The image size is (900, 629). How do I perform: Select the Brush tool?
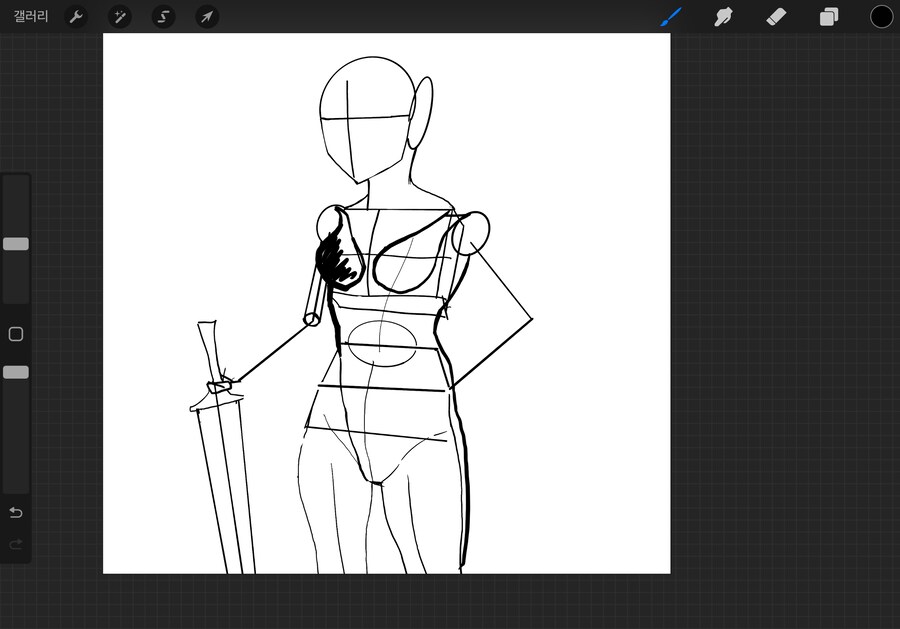[671, 17]
